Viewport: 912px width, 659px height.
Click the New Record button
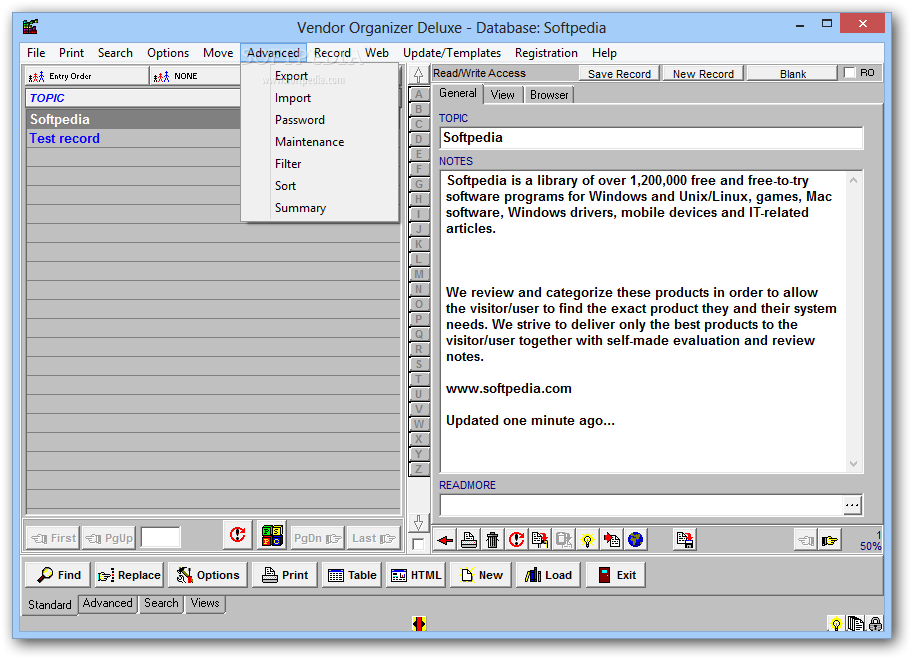click(703, 73)
